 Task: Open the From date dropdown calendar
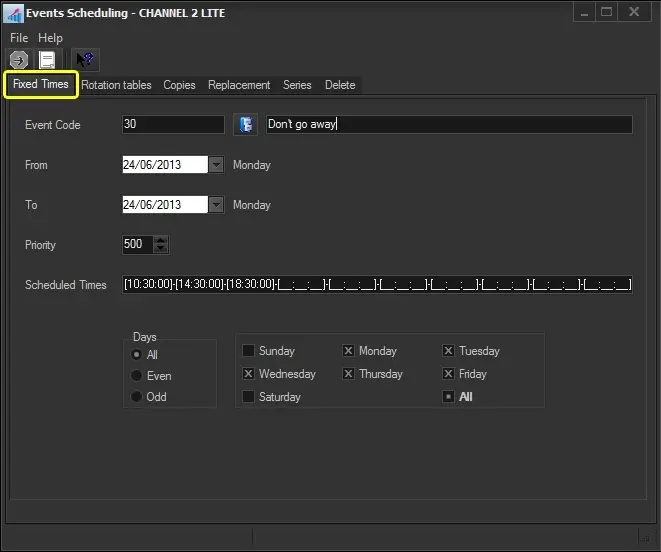point(216,165)
